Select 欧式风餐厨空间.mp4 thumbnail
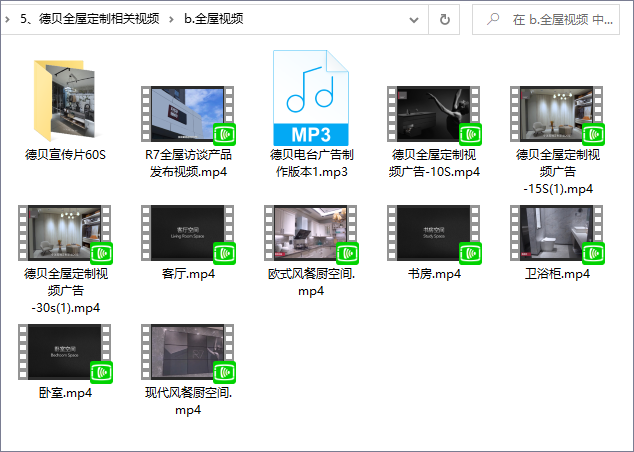The width and height of the screenshot is (634, 452). (x=311, y=233)
